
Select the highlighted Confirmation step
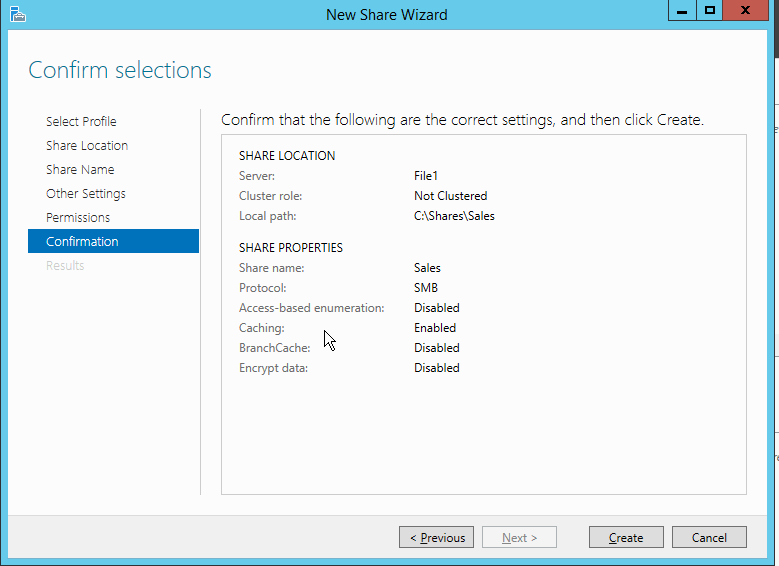pos(82,241)
